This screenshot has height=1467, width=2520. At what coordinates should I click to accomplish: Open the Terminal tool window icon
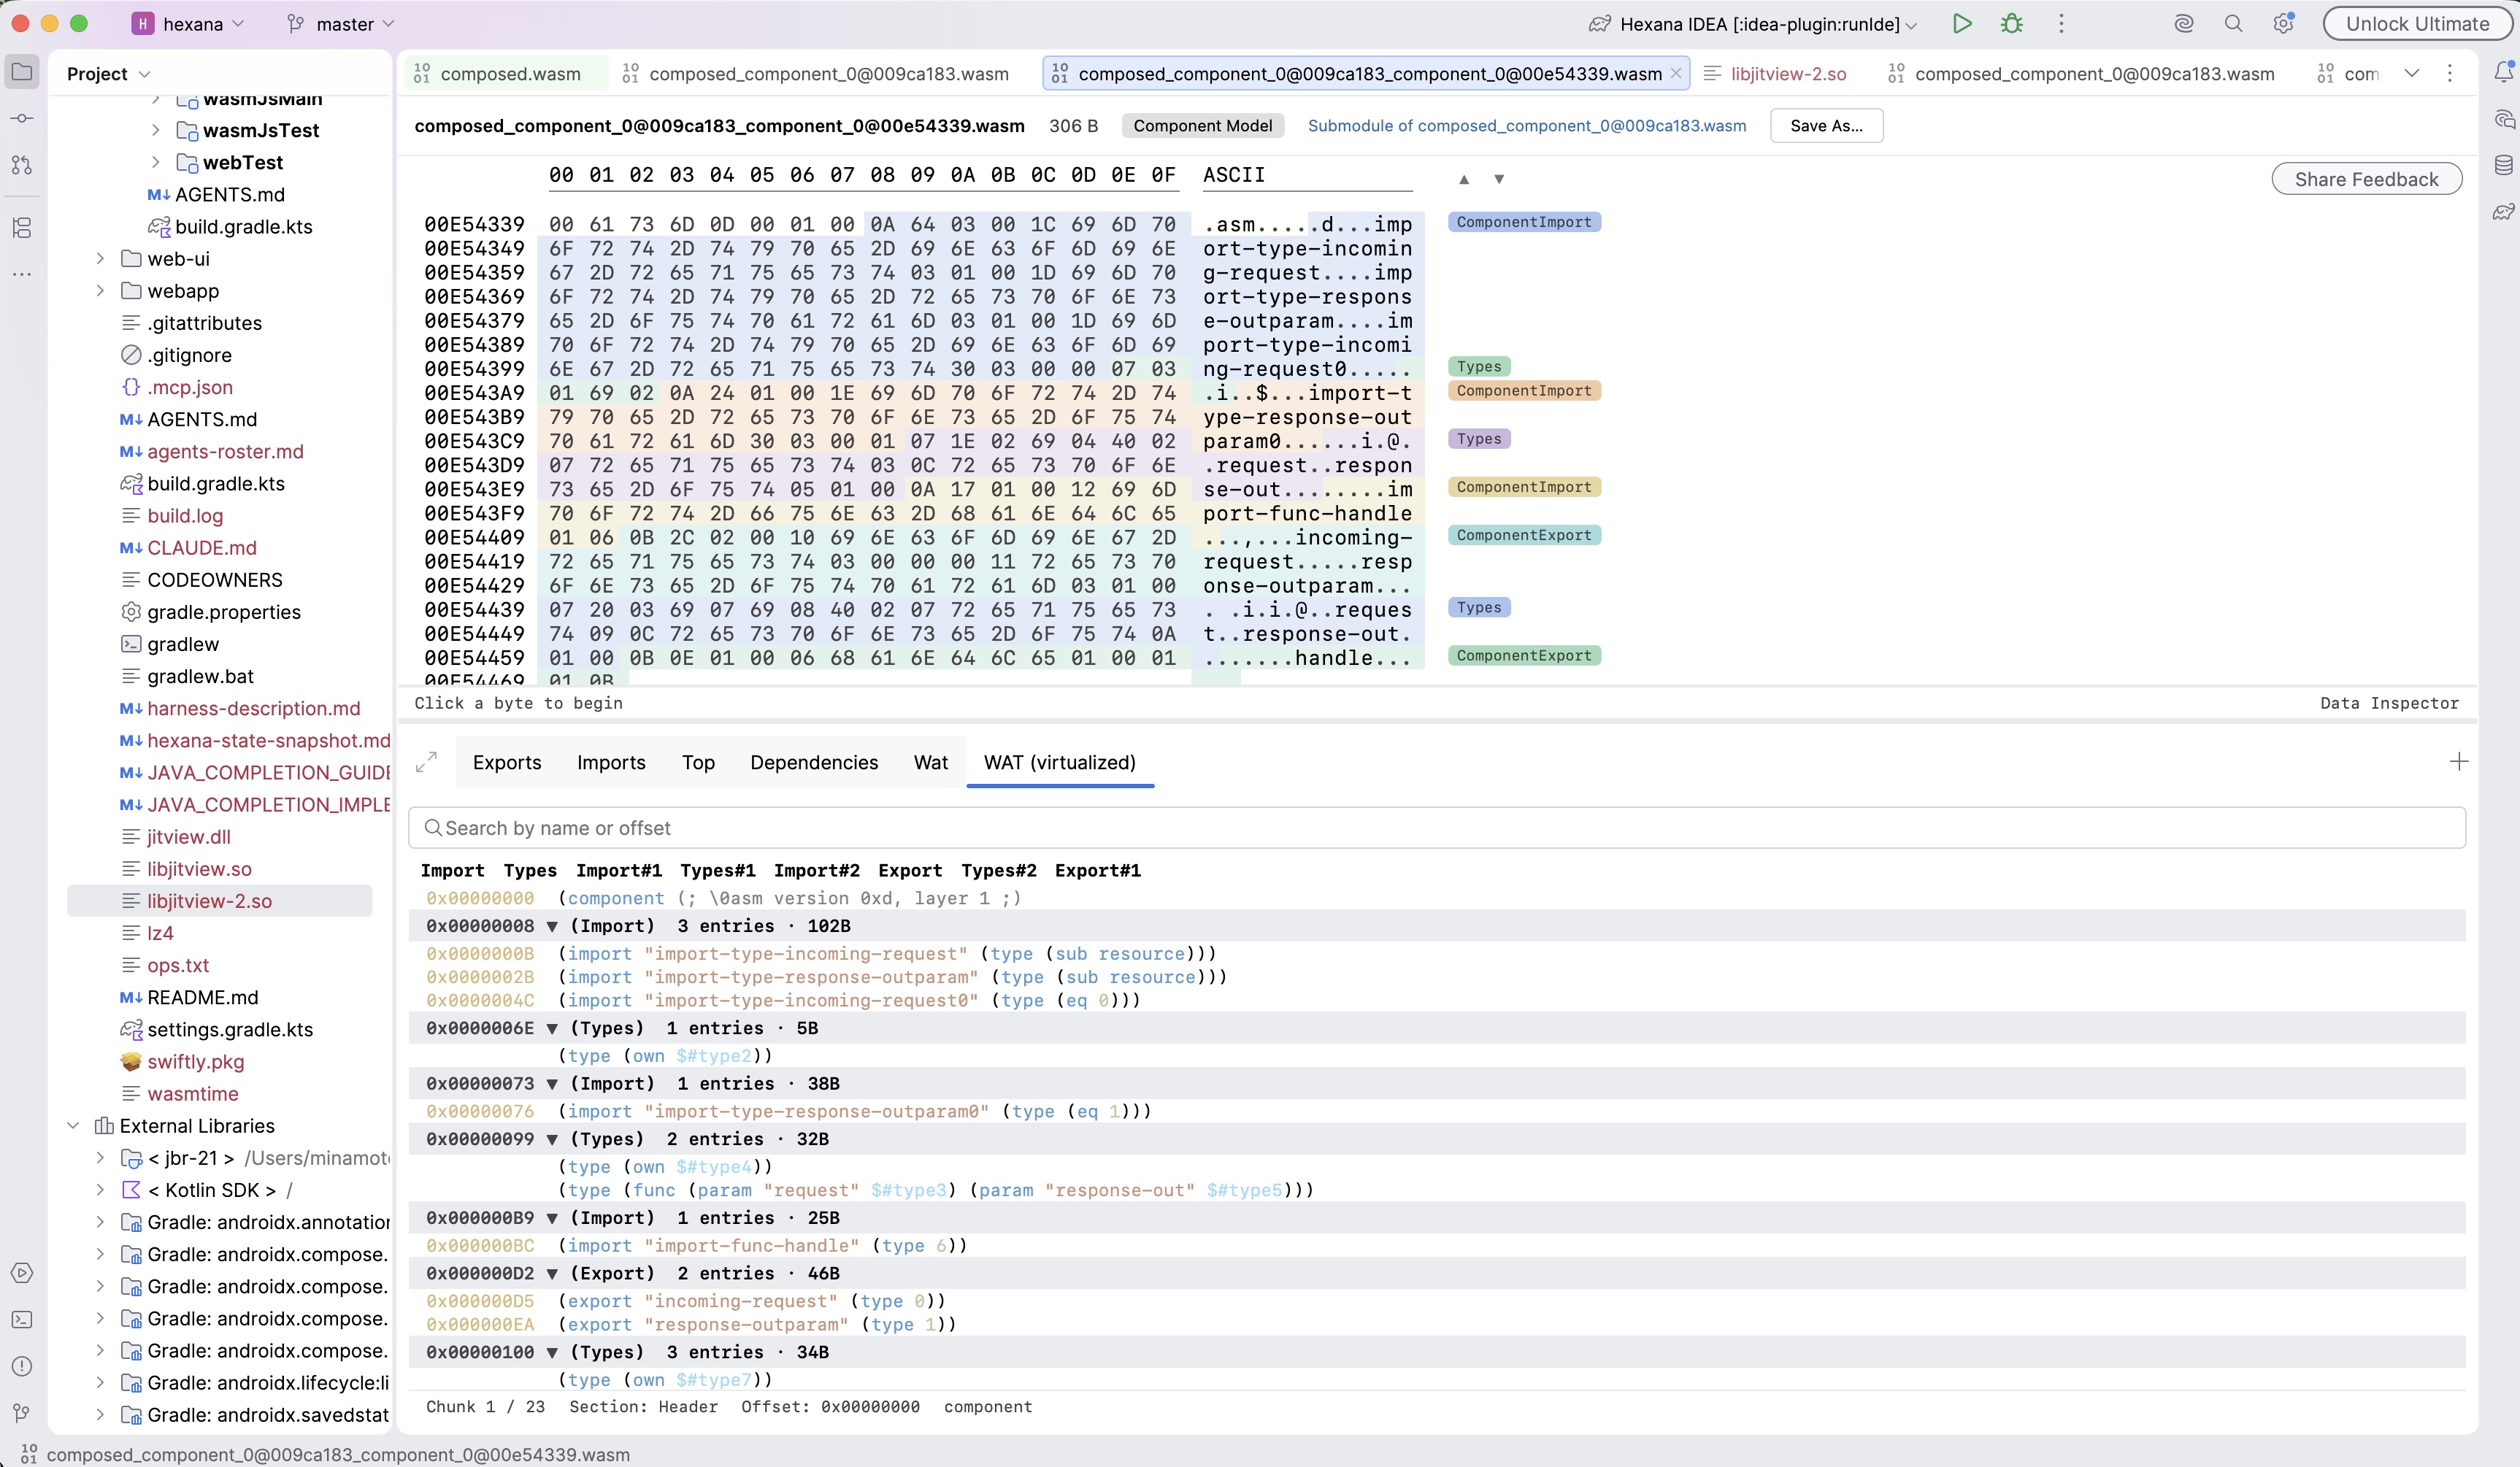[x=22, y=1320]
